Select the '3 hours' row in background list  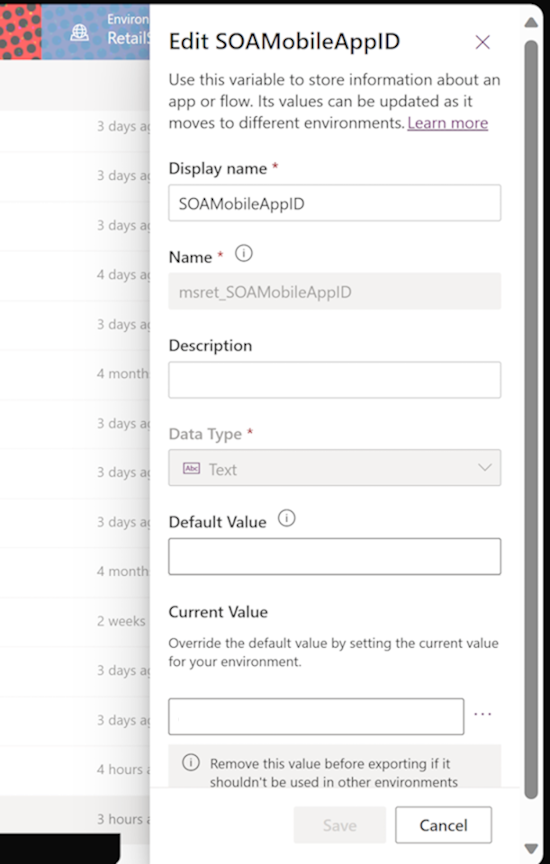pyautogui.click(x=74, y=819)
